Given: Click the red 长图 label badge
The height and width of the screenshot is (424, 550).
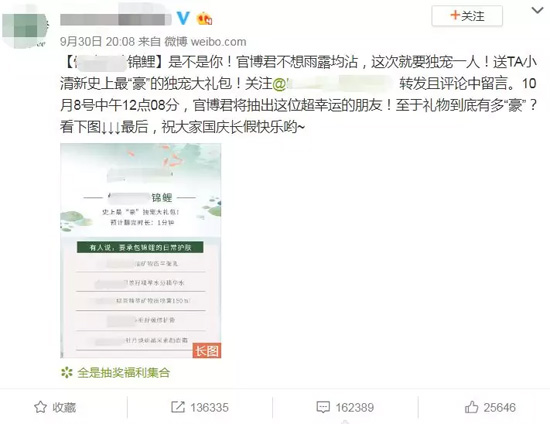Looking at the screenshot, I should 207,350.
